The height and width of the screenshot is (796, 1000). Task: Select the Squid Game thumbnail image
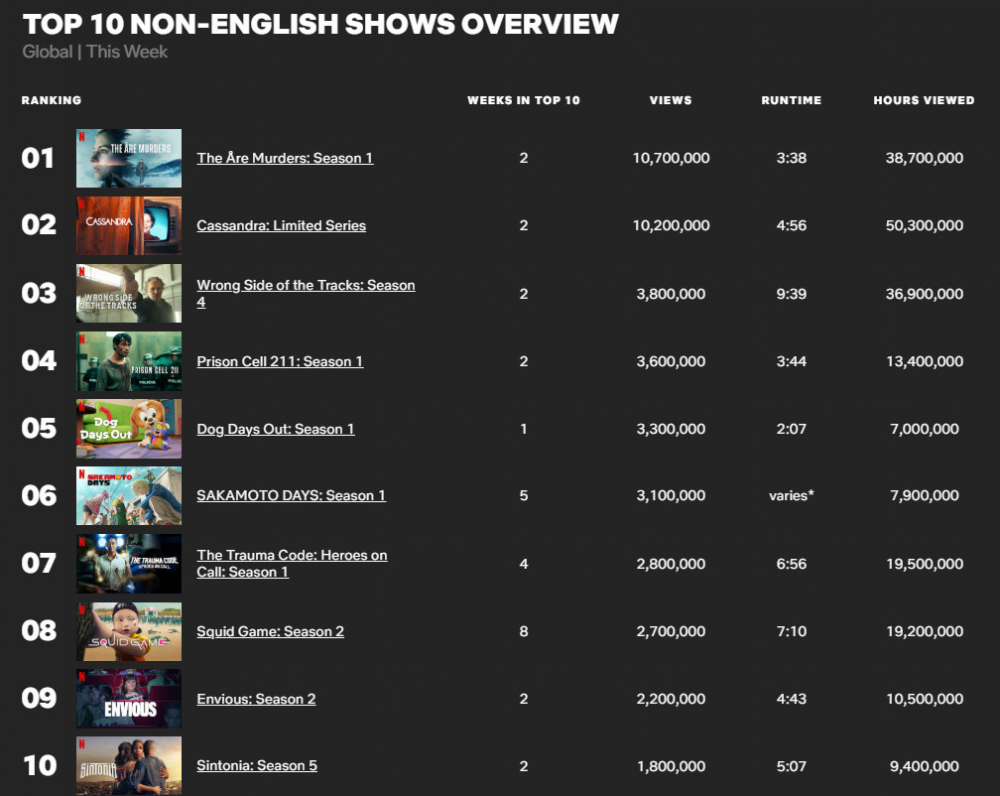129,632
